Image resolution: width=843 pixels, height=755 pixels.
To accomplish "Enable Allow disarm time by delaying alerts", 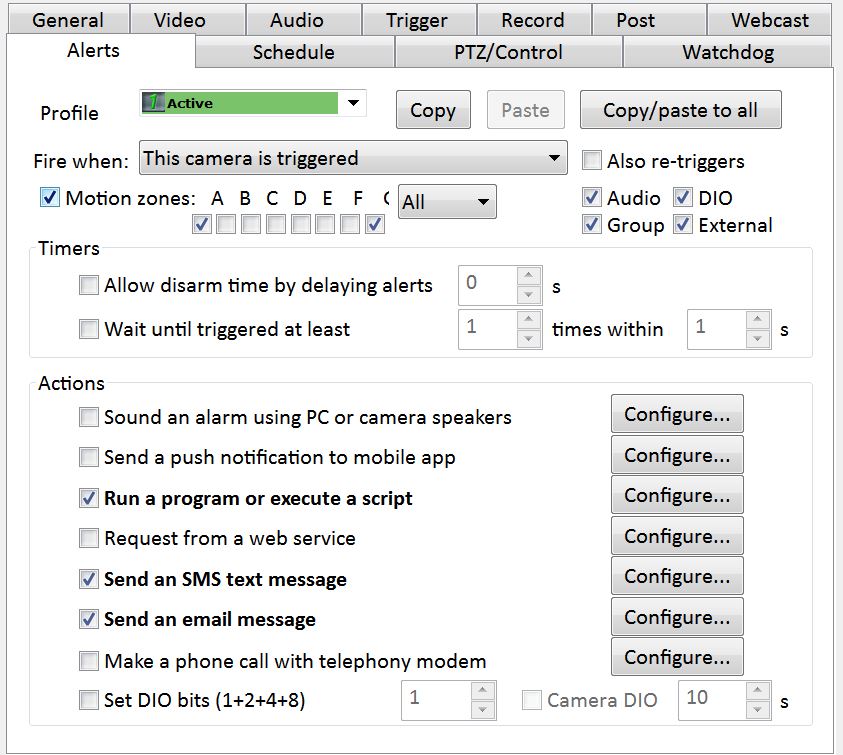I will (89, 285).
